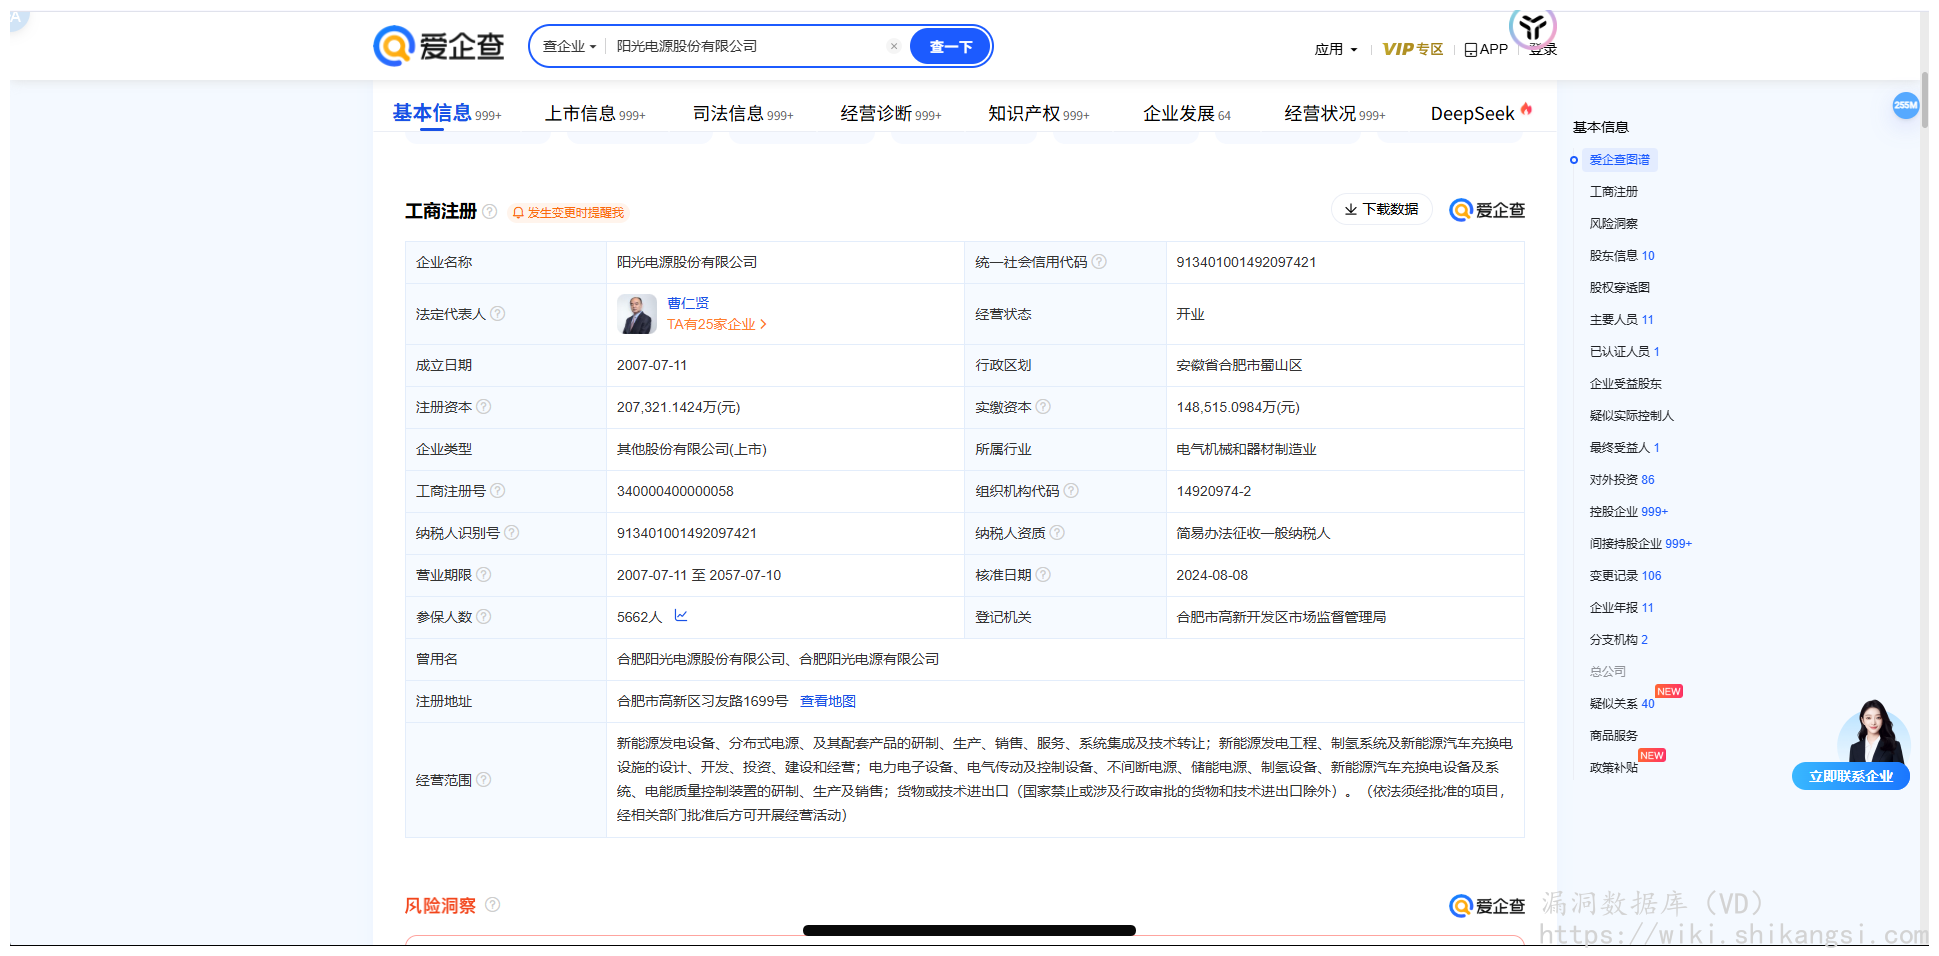The image size is (1939, 956).
Task: Expand TA有25家企业 link
Action: point(716,324)
